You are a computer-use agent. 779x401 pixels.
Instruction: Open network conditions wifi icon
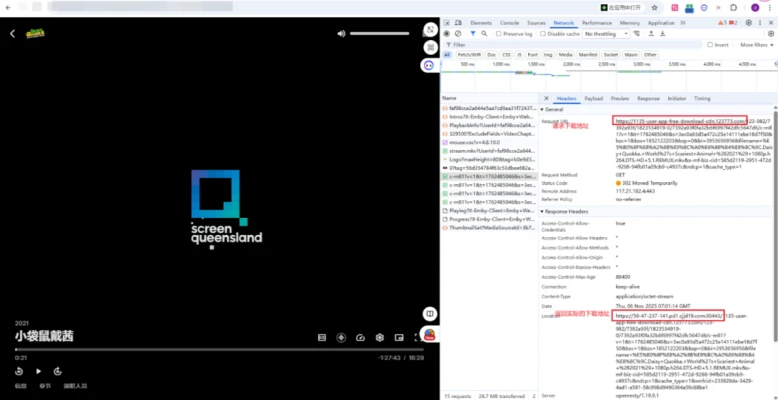636,33
